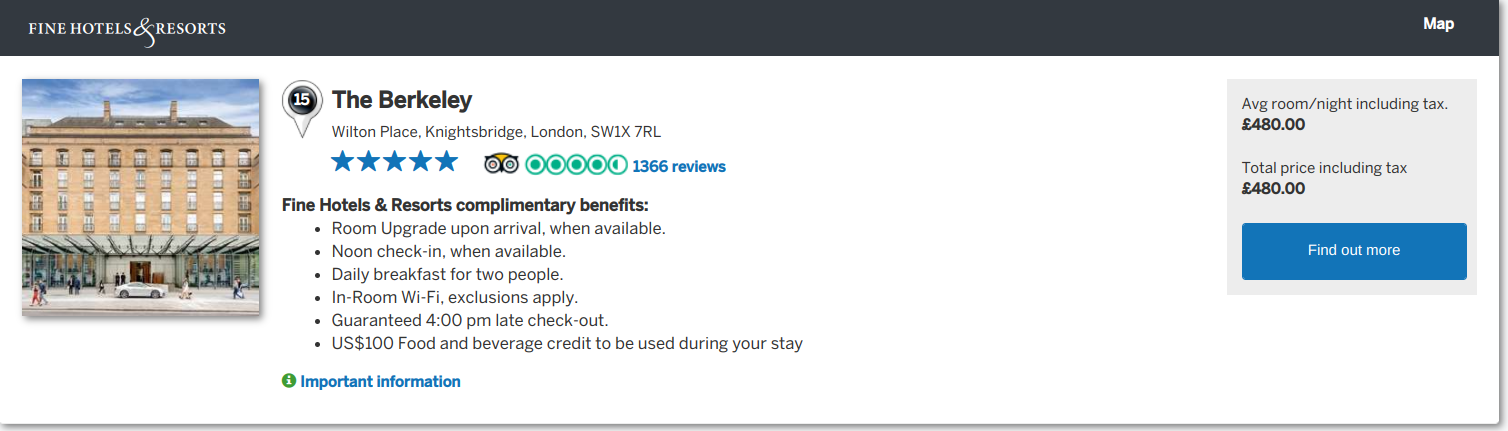The image size is (1508, 431).
Task: Click the Daily breakfast for two benefit
Action: click(447, 274)
